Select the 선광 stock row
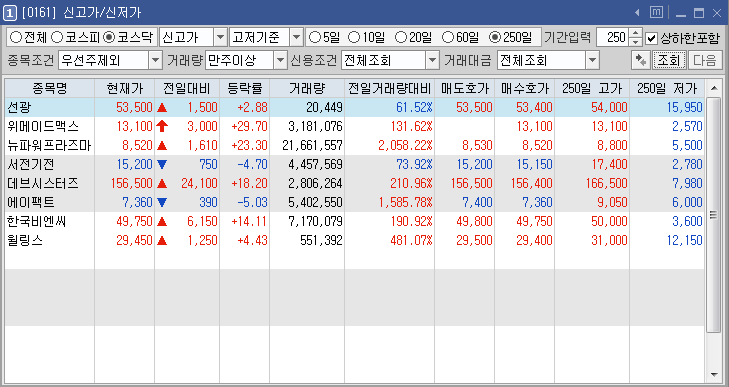 (355, 107)
